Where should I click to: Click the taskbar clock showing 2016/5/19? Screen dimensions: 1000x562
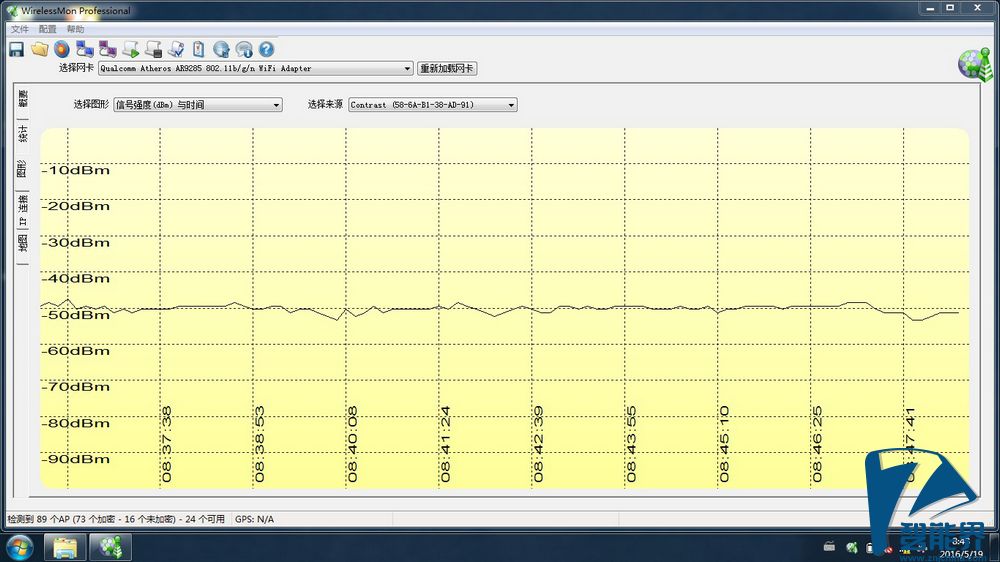coord(963,547)
